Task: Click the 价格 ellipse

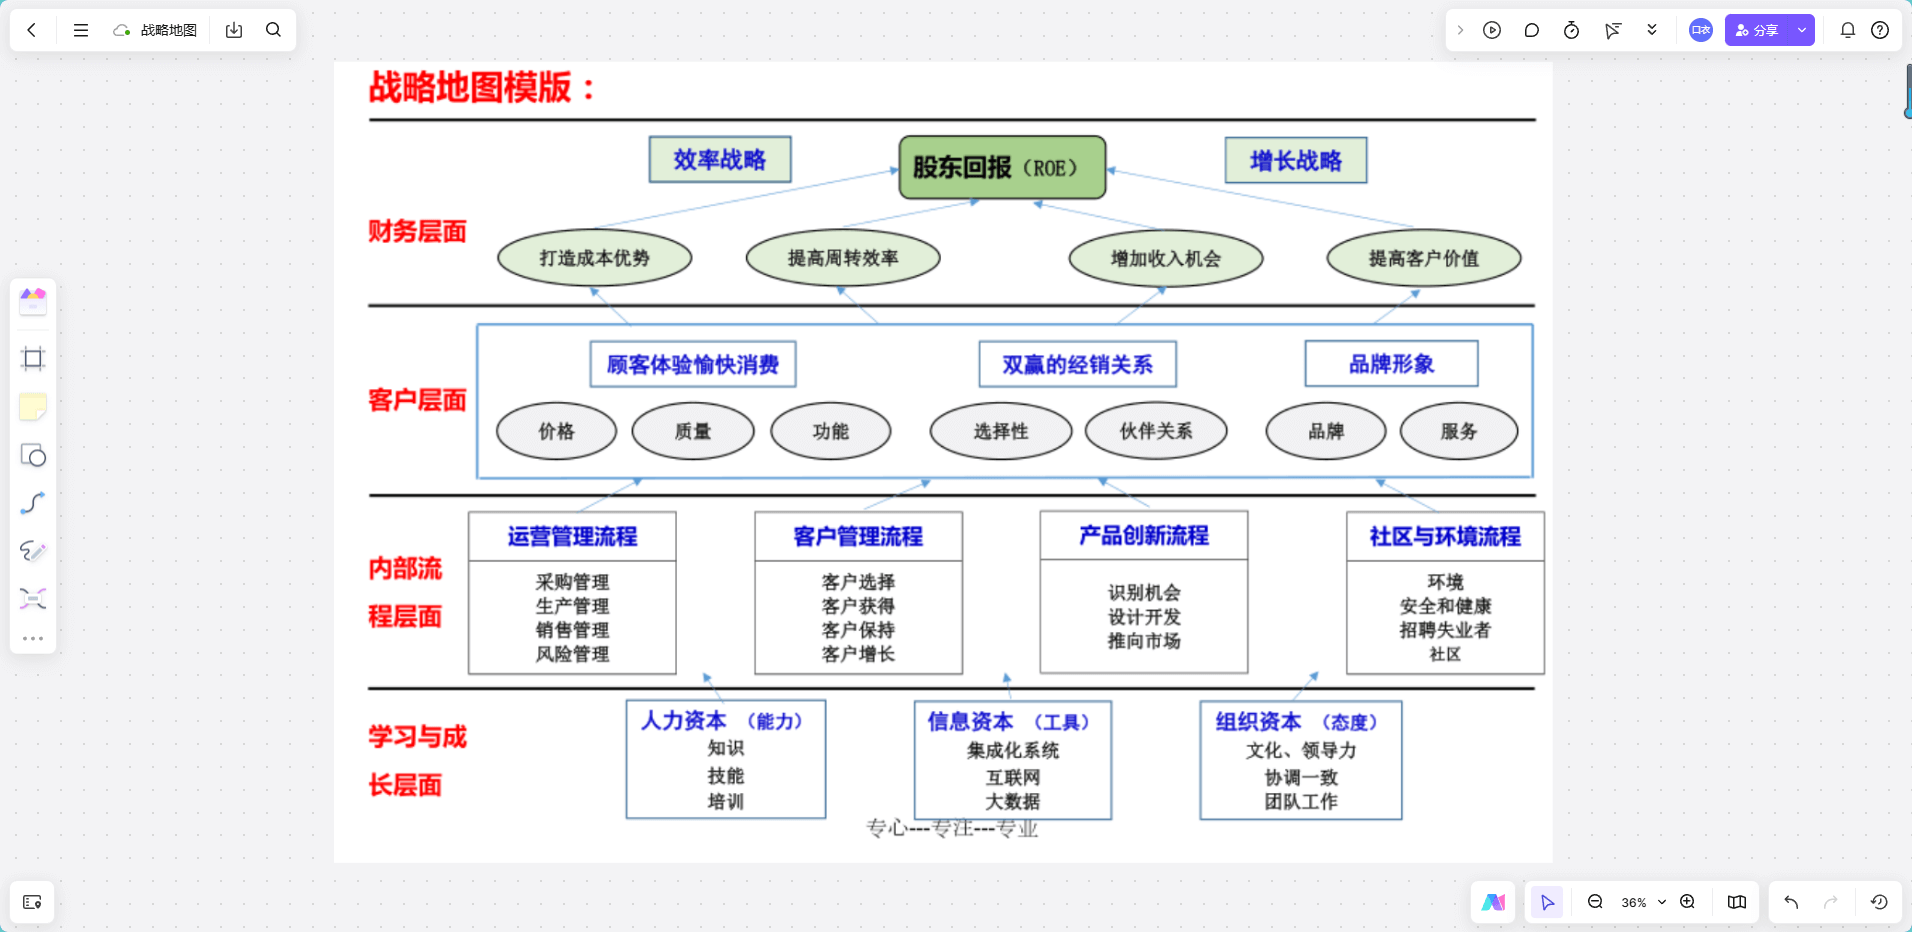Action: point(557,431)
